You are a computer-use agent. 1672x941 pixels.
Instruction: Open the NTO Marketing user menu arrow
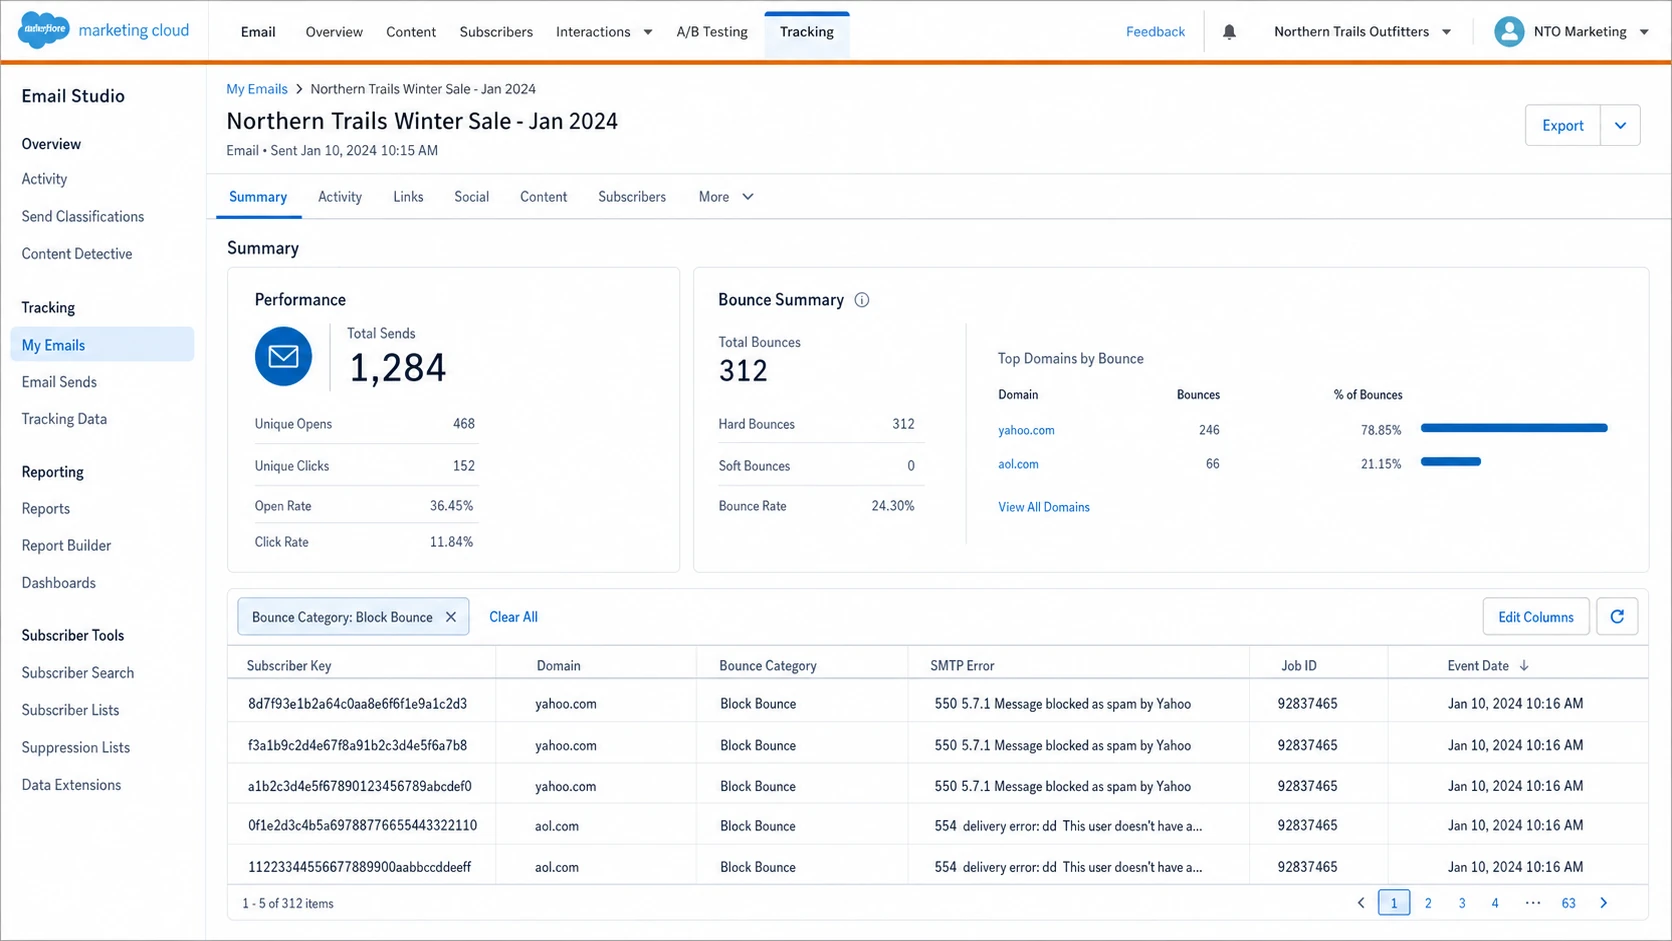1644,32
